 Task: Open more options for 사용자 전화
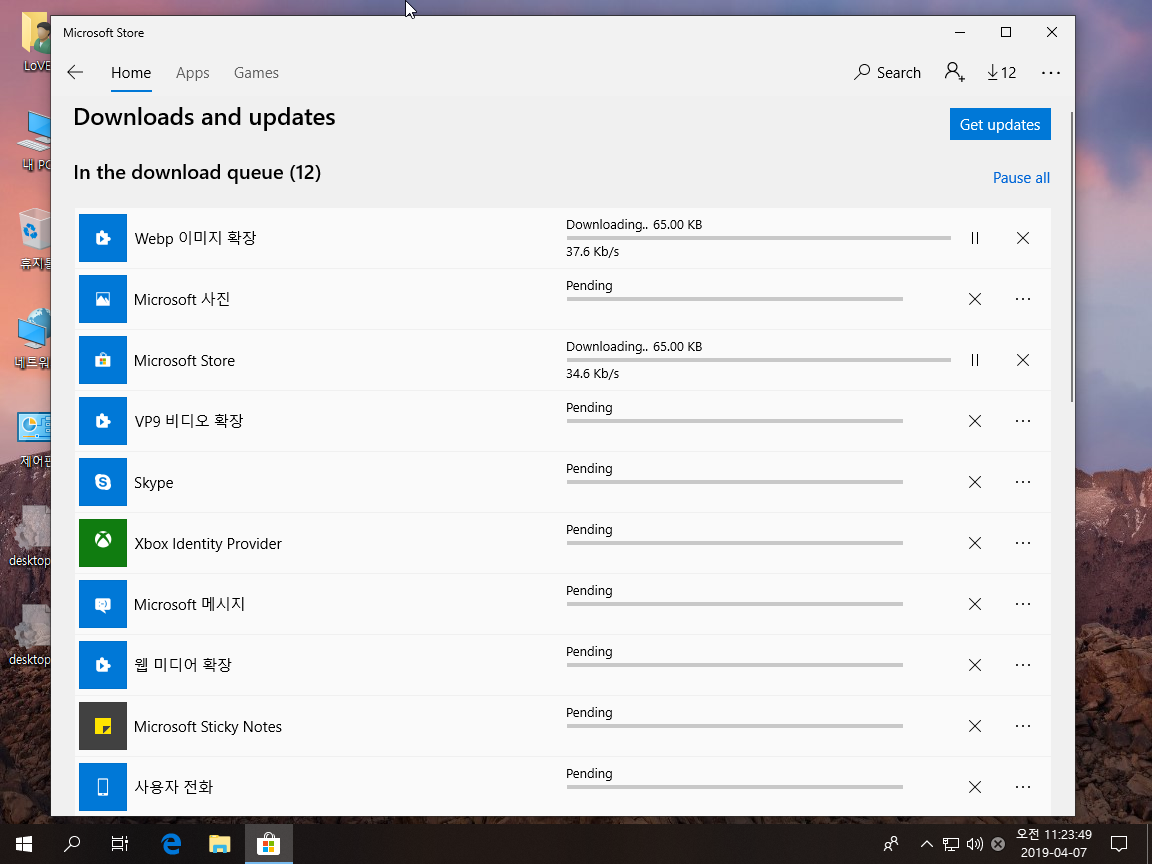(1023, 787)
